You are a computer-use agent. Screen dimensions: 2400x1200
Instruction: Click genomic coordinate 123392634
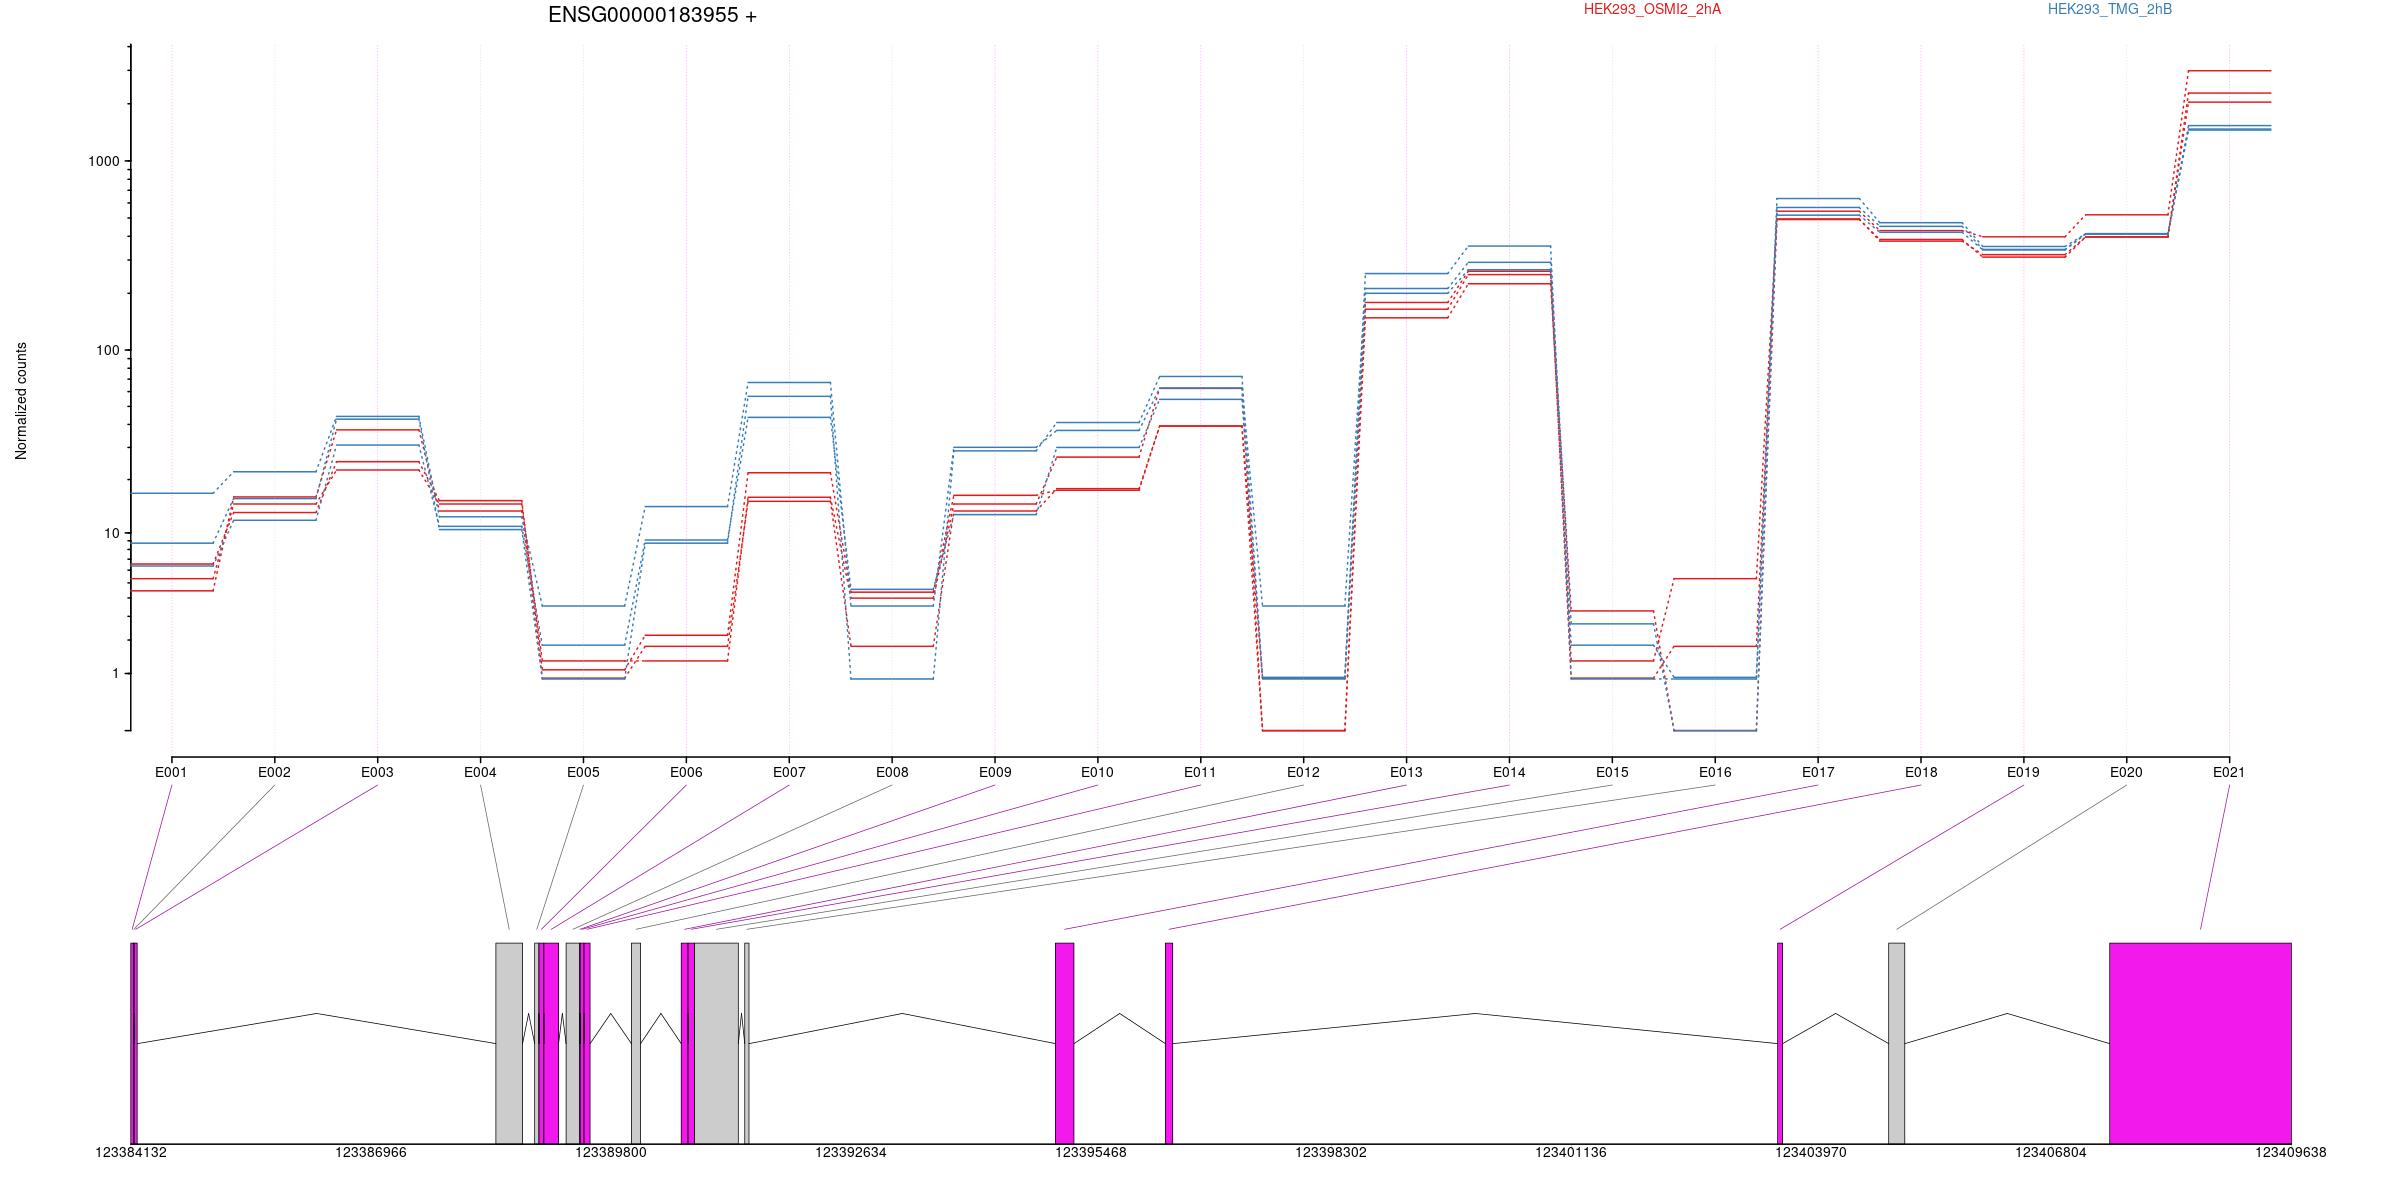[851, 1152]
